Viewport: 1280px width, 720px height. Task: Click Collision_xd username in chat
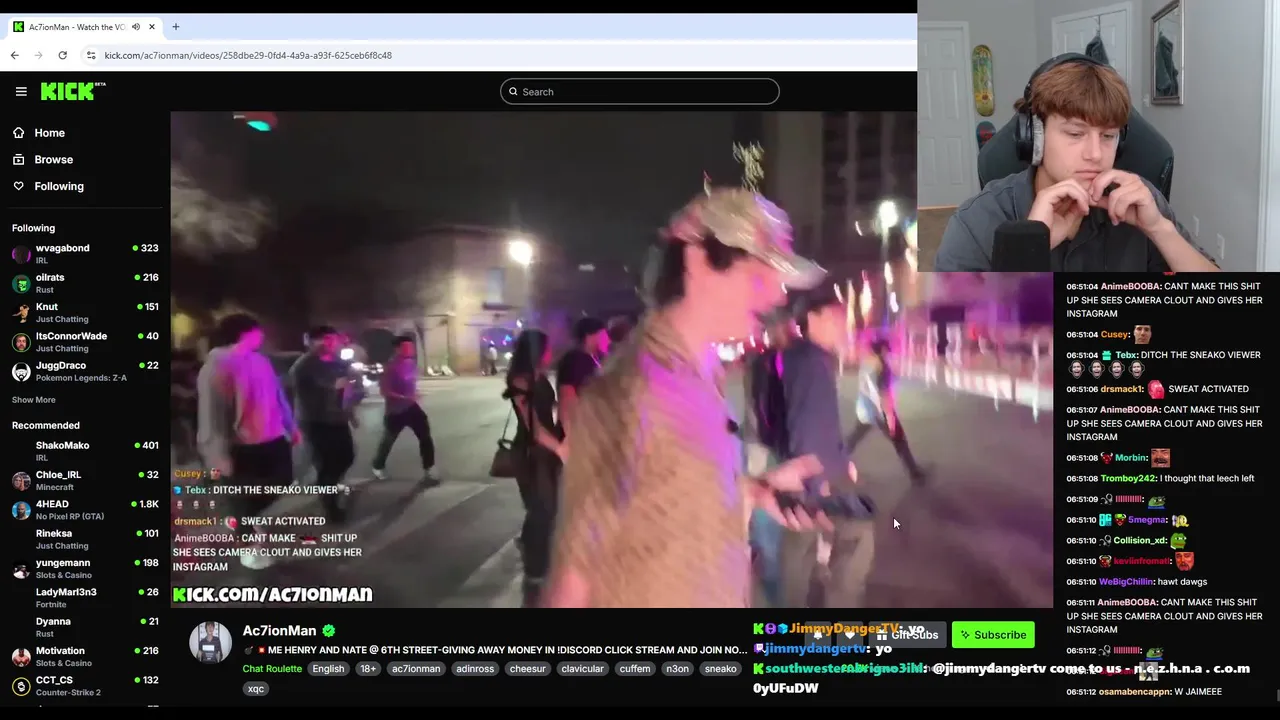tap(1140, 541)
